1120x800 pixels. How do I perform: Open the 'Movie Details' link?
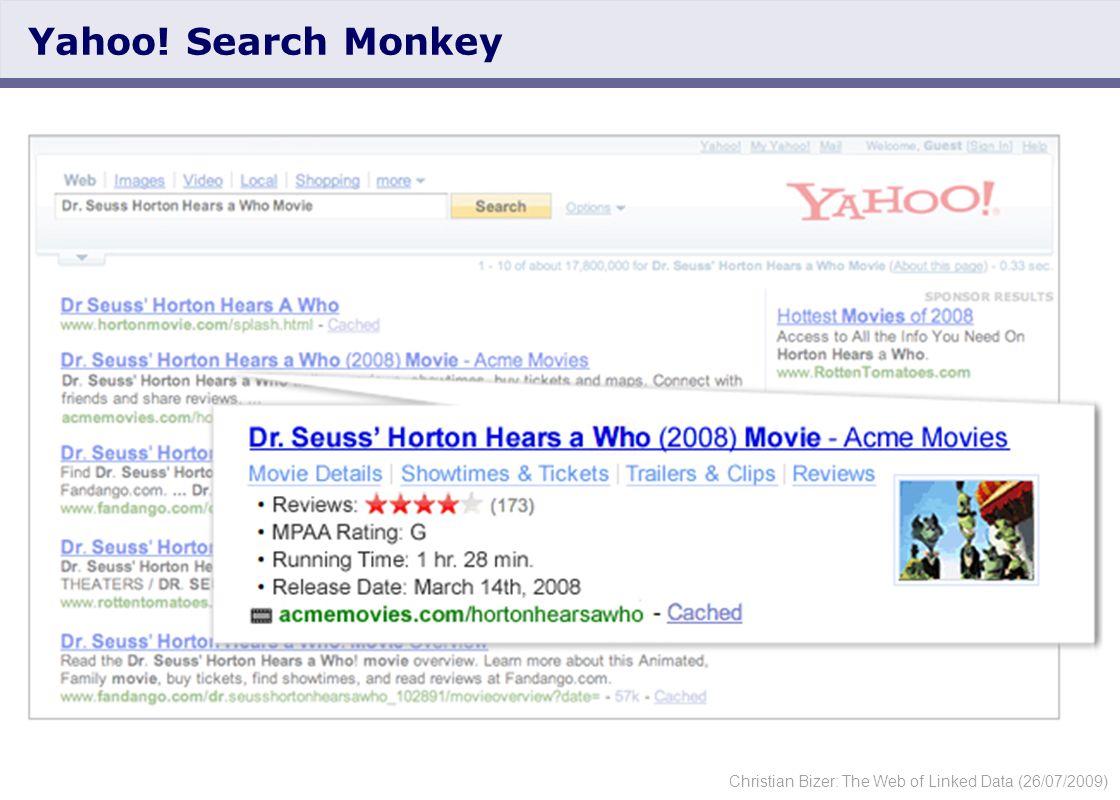click(x=315, y=474)
